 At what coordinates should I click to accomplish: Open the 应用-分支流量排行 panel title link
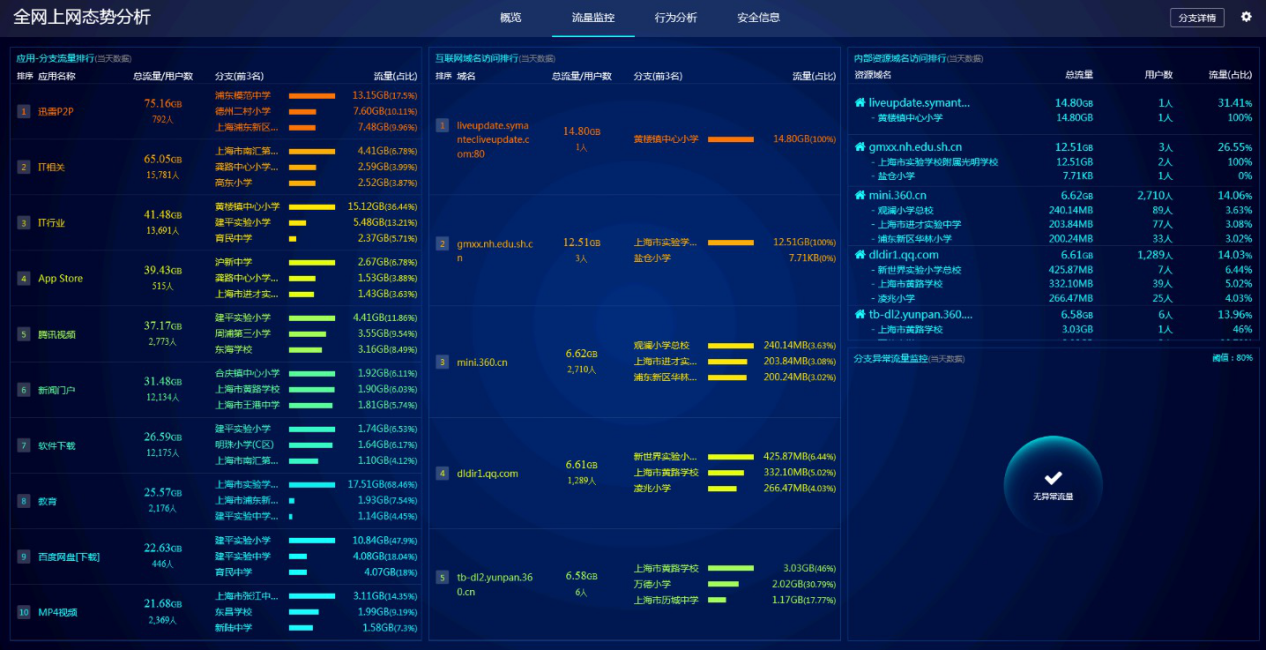coord(55,58)
